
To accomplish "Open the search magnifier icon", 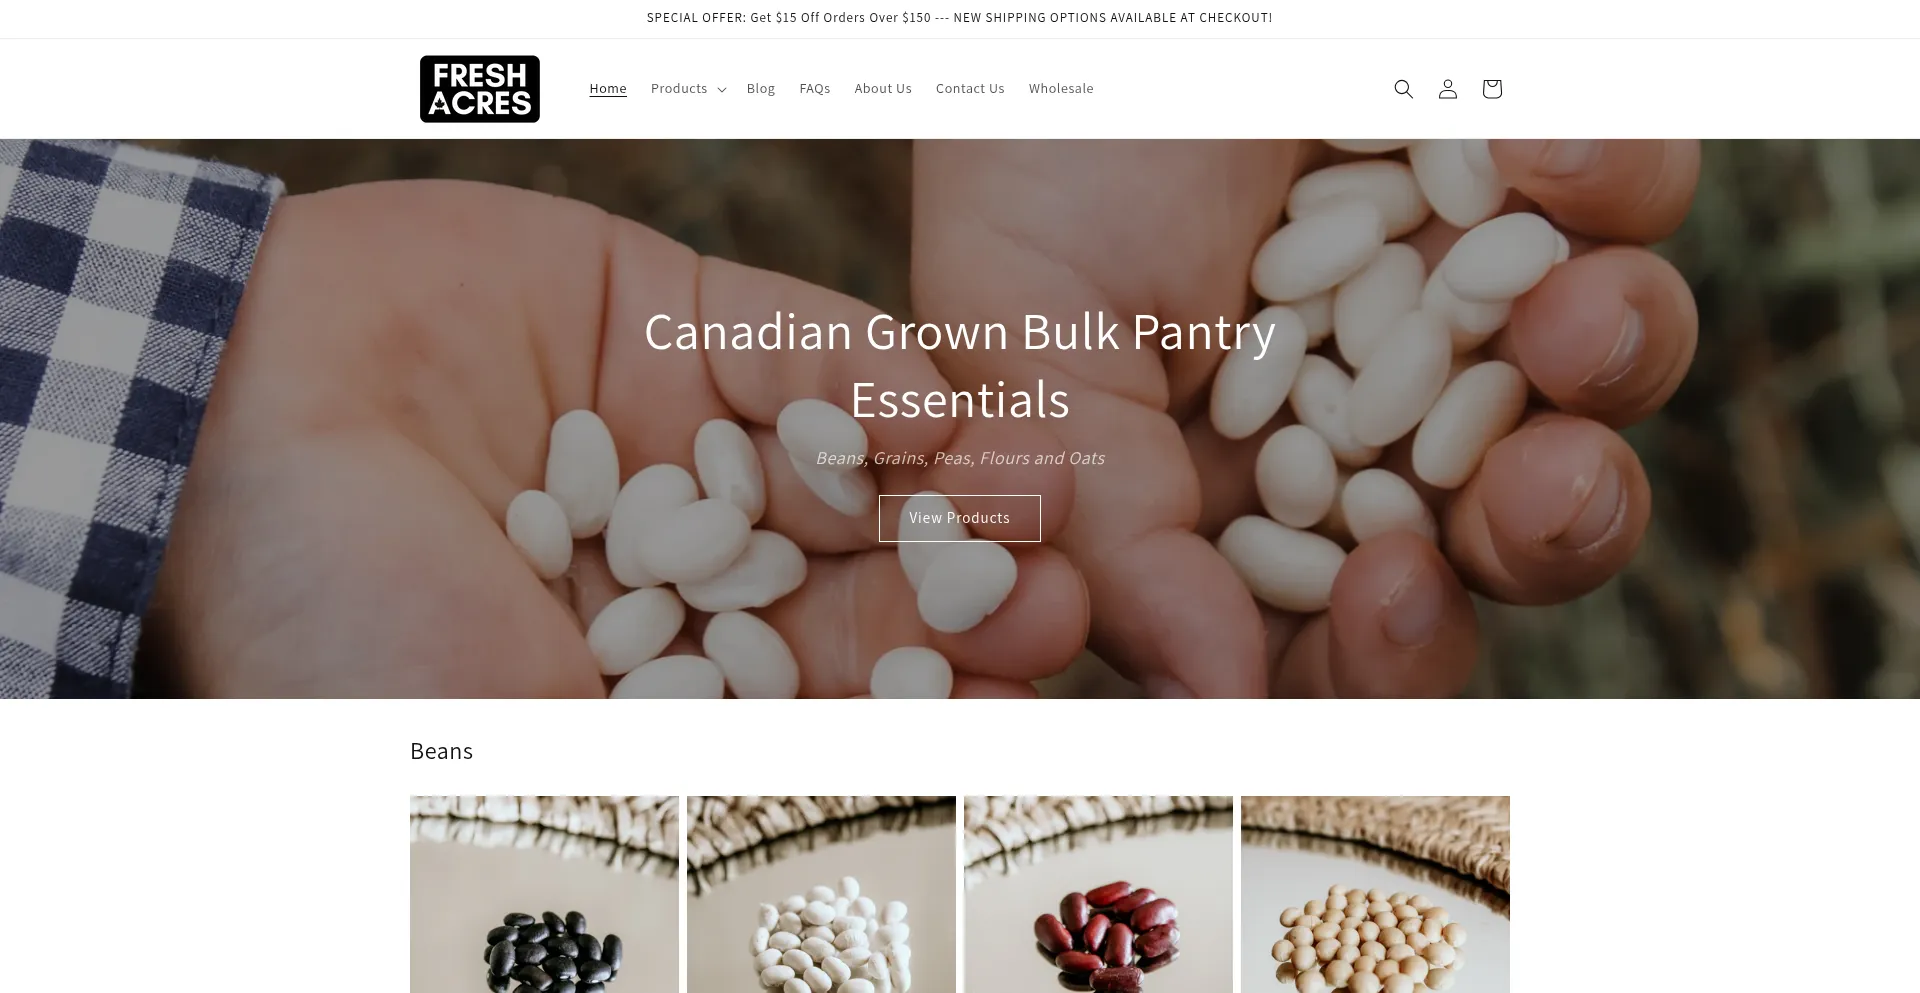I will (1403, 89).
